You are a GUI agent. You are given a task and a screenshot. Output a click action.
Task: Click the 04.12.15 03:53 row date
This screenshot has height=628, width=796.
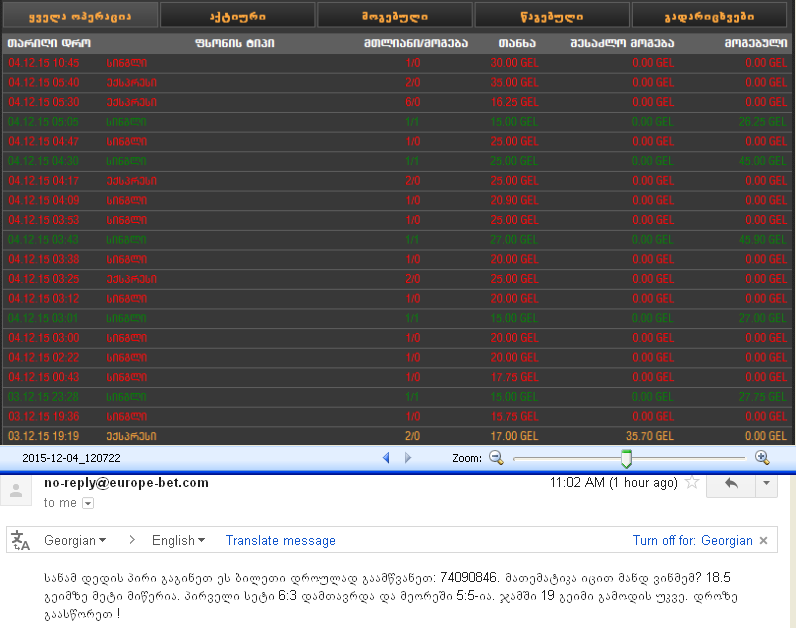click(44, 220)
